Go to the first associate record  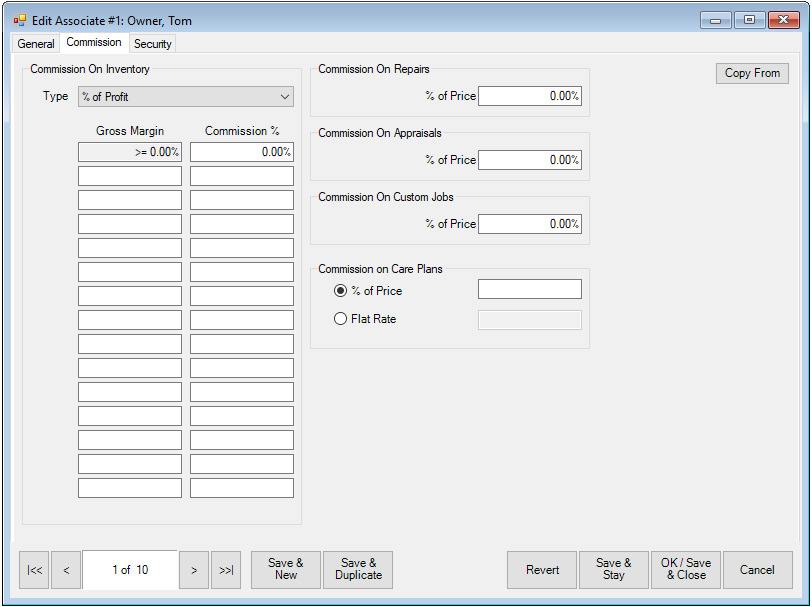click(x=35, y=570)
